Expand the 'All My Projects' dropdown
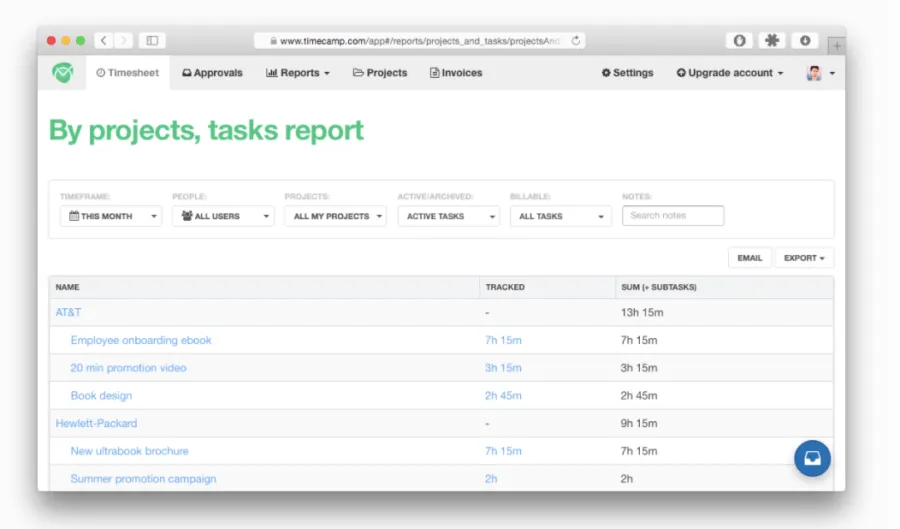This screenshot has width=900, height=529. click(x=335, y=216)
